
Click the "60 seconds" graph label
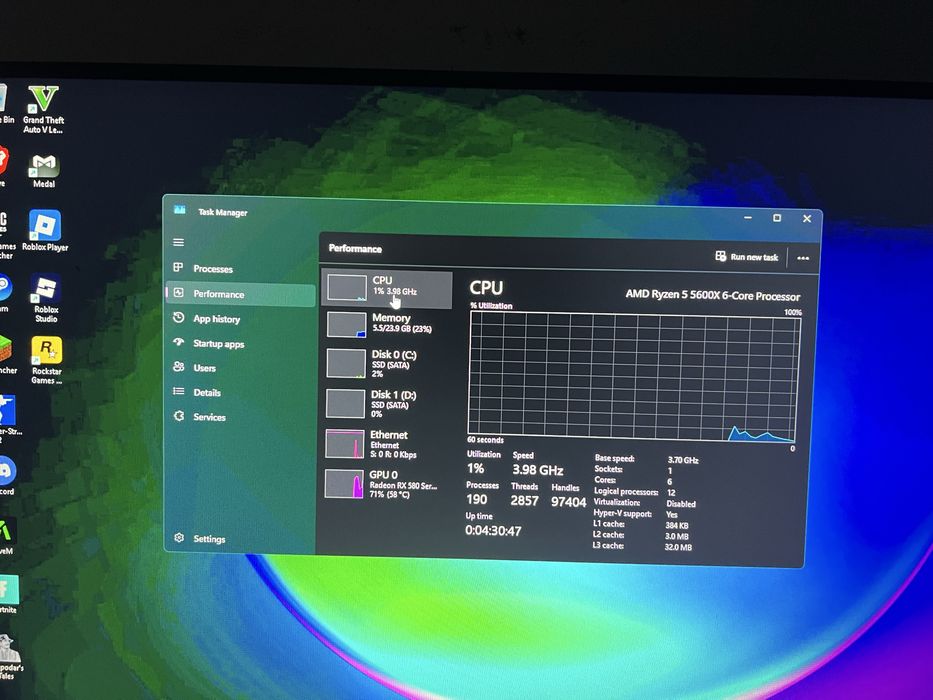point(485,440)
